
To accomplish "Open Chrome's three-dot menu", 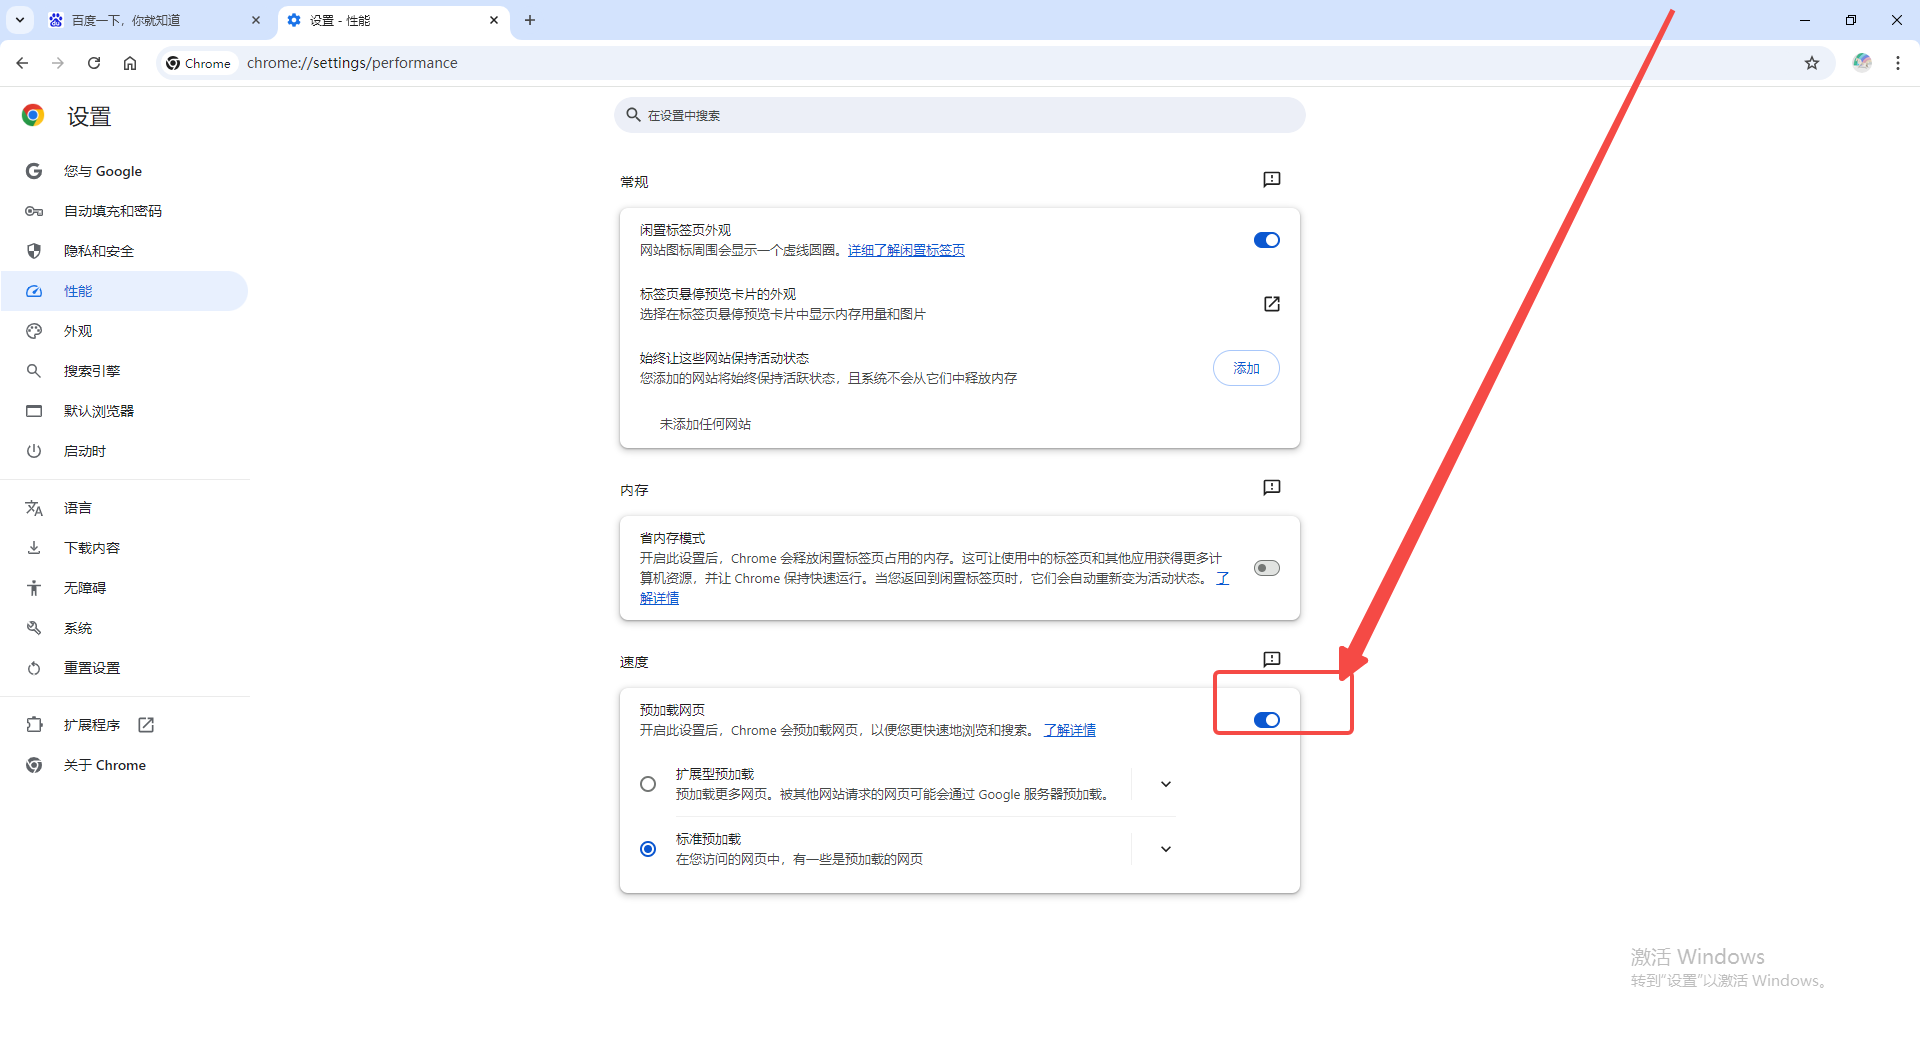I will pyautogui.click(x=1898, y=63).
